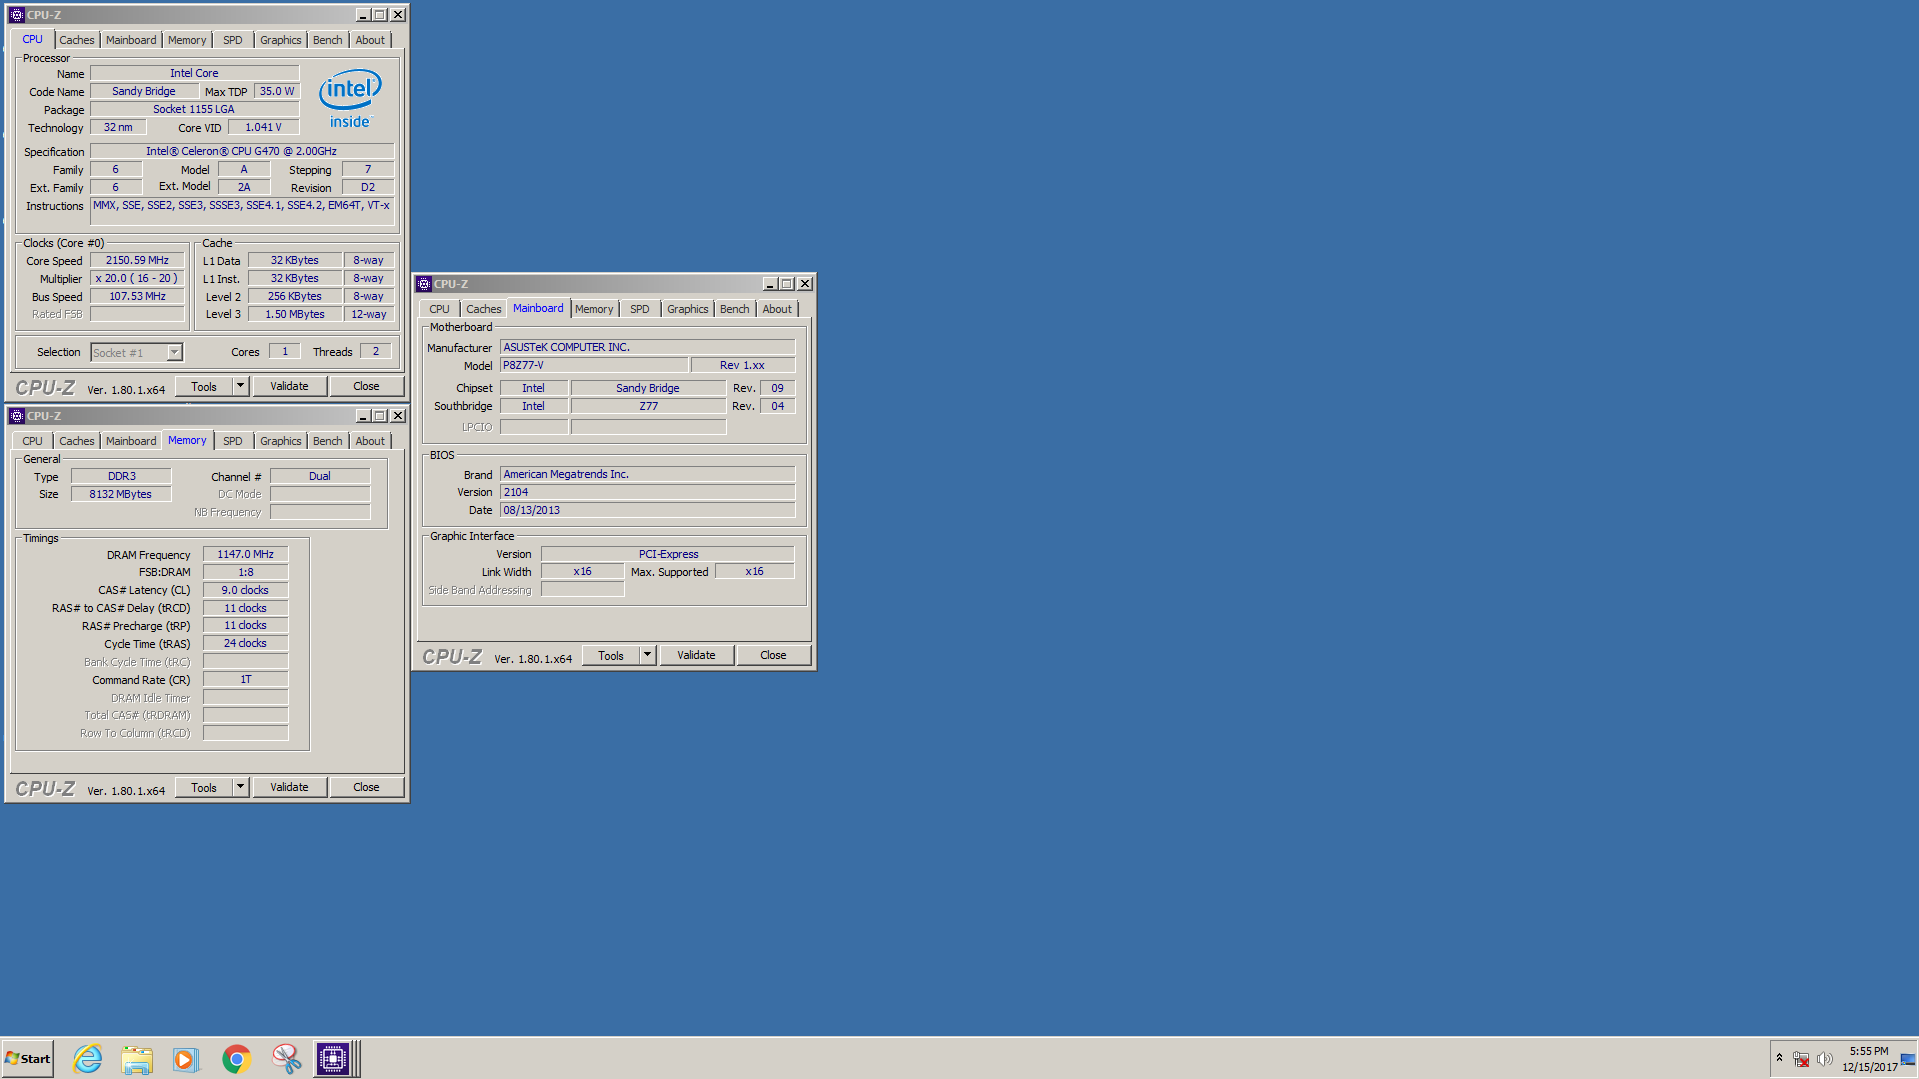Viewport: 1919px width, 1079px height.
Task: Click the Start button
Action: pos(28,1058)
